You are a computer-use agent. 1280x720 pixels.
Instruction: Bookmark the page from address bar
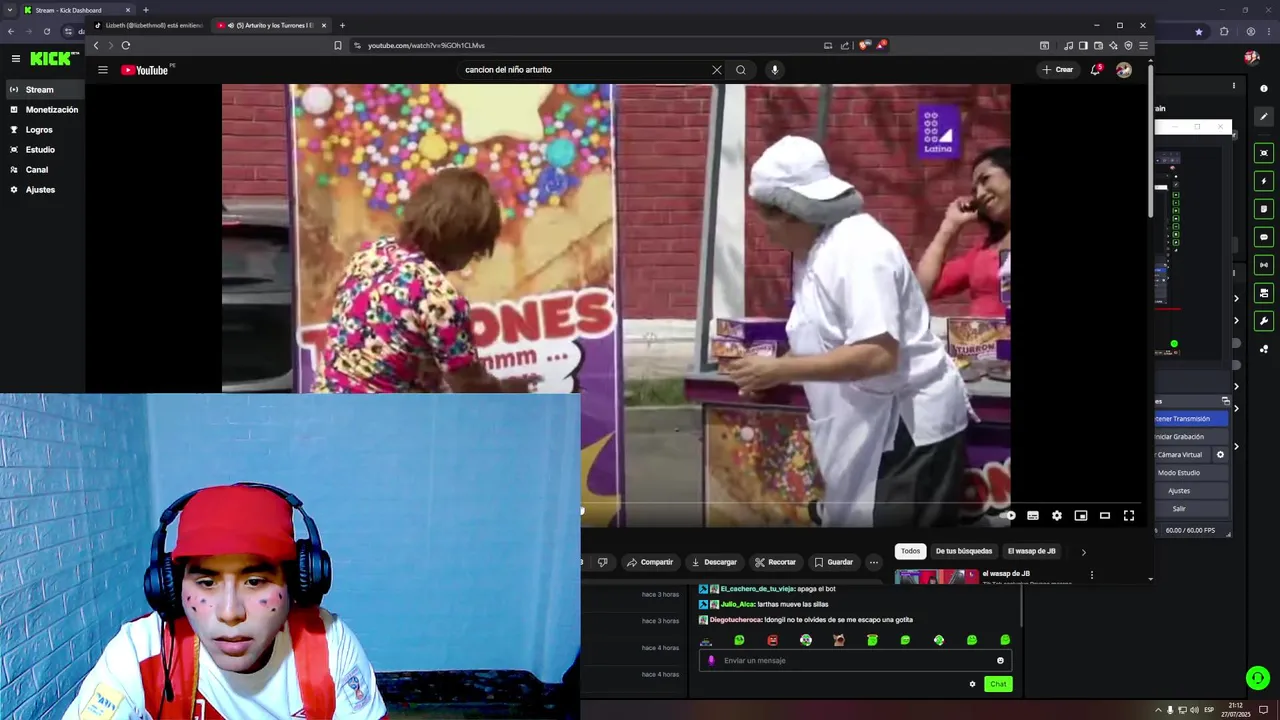pyautogui.click(x=338, y=45)
